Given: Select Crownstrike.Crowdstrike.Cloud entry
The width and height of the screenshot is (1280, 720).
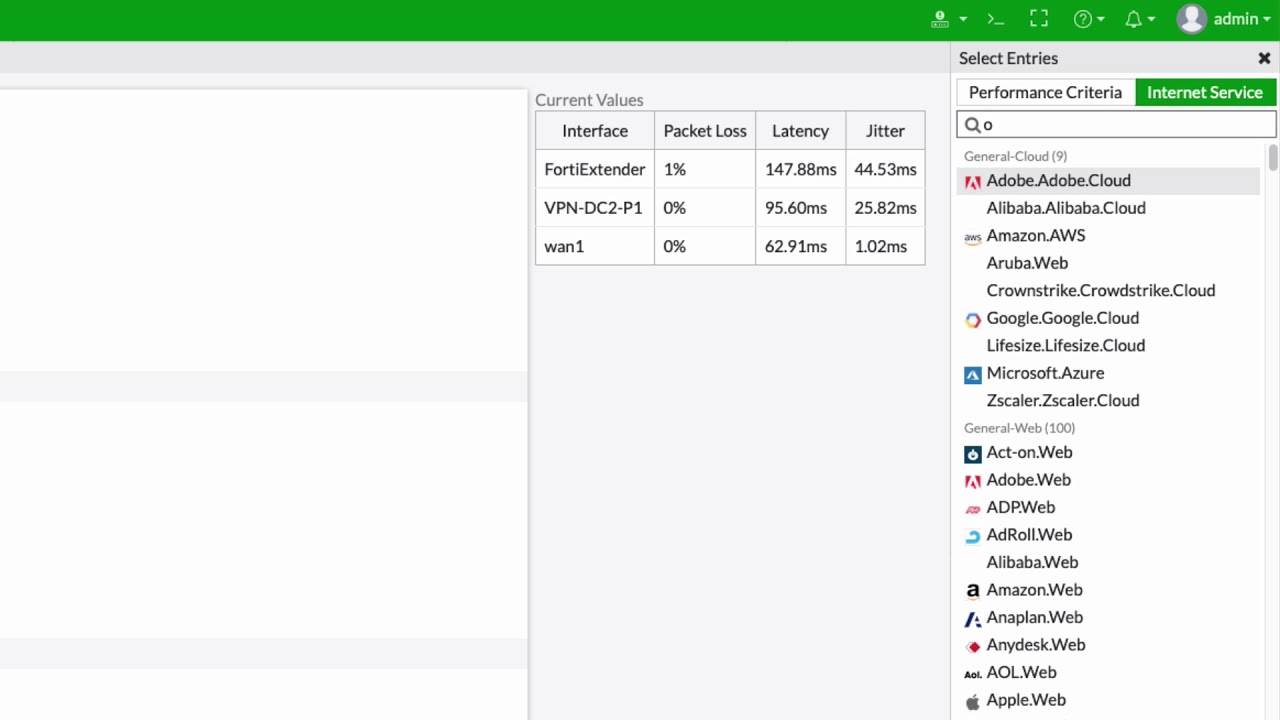Looking at the screenshot, I should 1101,290.
